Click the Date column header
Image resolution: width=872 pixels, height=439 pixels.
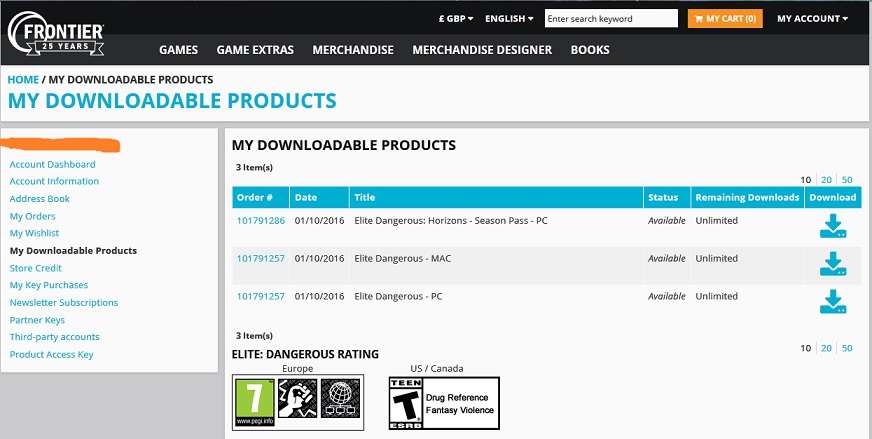319,198
